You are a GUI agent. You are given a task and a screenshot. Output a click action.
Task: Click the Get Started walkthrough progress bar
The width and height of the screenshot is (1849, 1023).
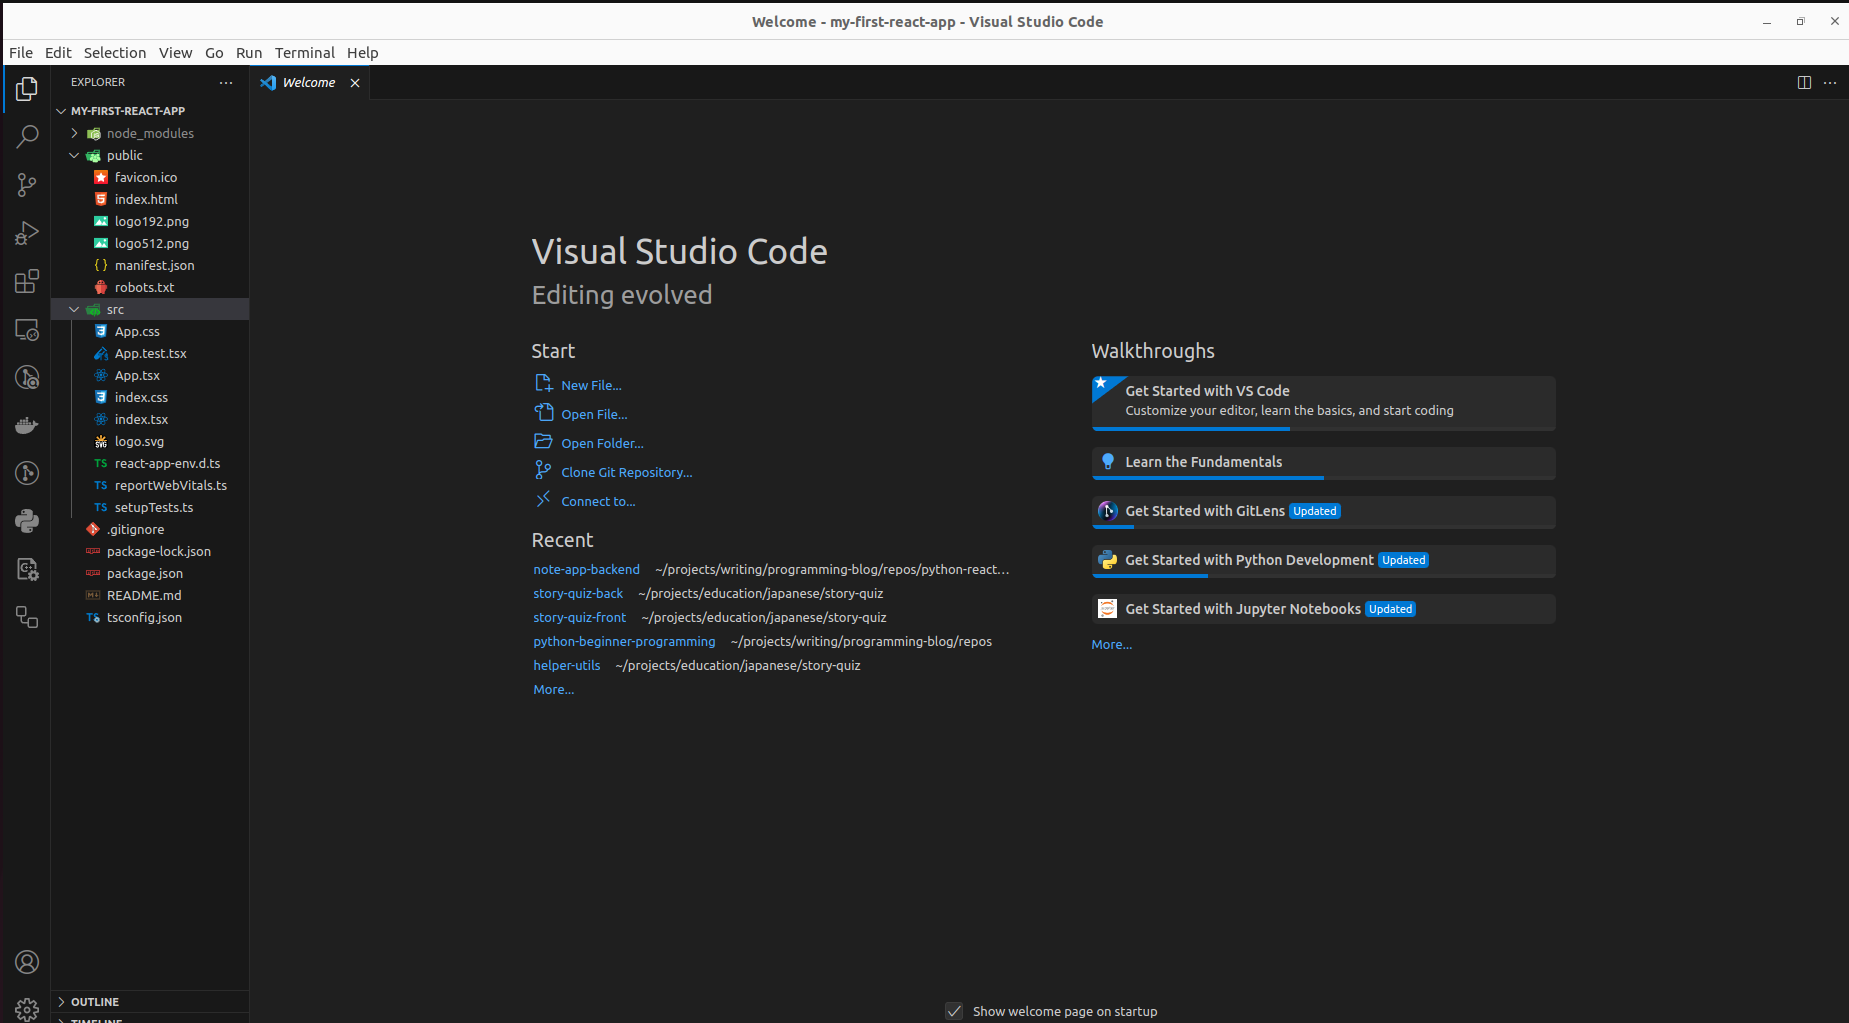click(1190, 429)
